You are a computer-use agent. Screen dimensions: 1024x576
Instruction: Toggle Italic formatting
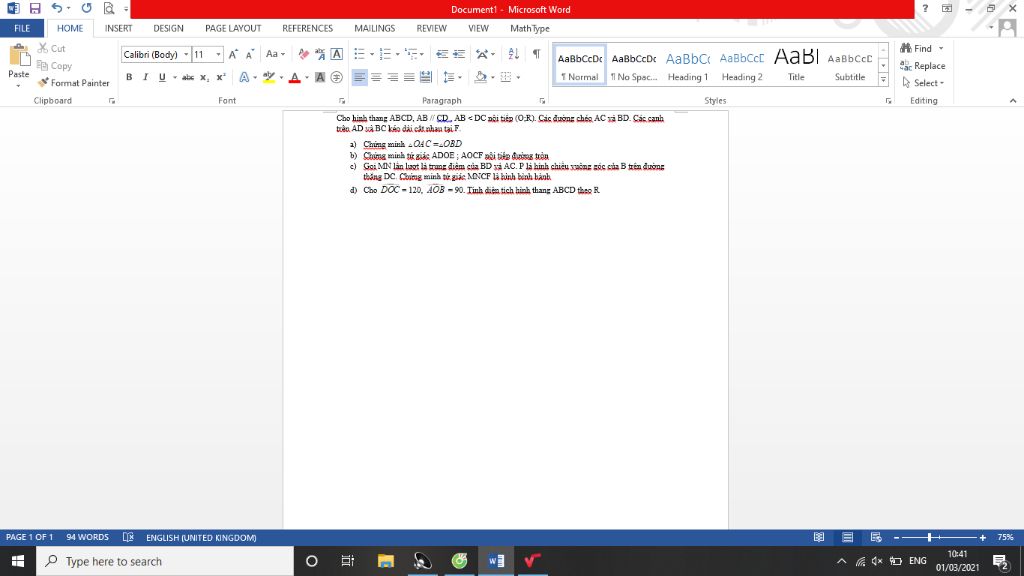pos(146,77)
